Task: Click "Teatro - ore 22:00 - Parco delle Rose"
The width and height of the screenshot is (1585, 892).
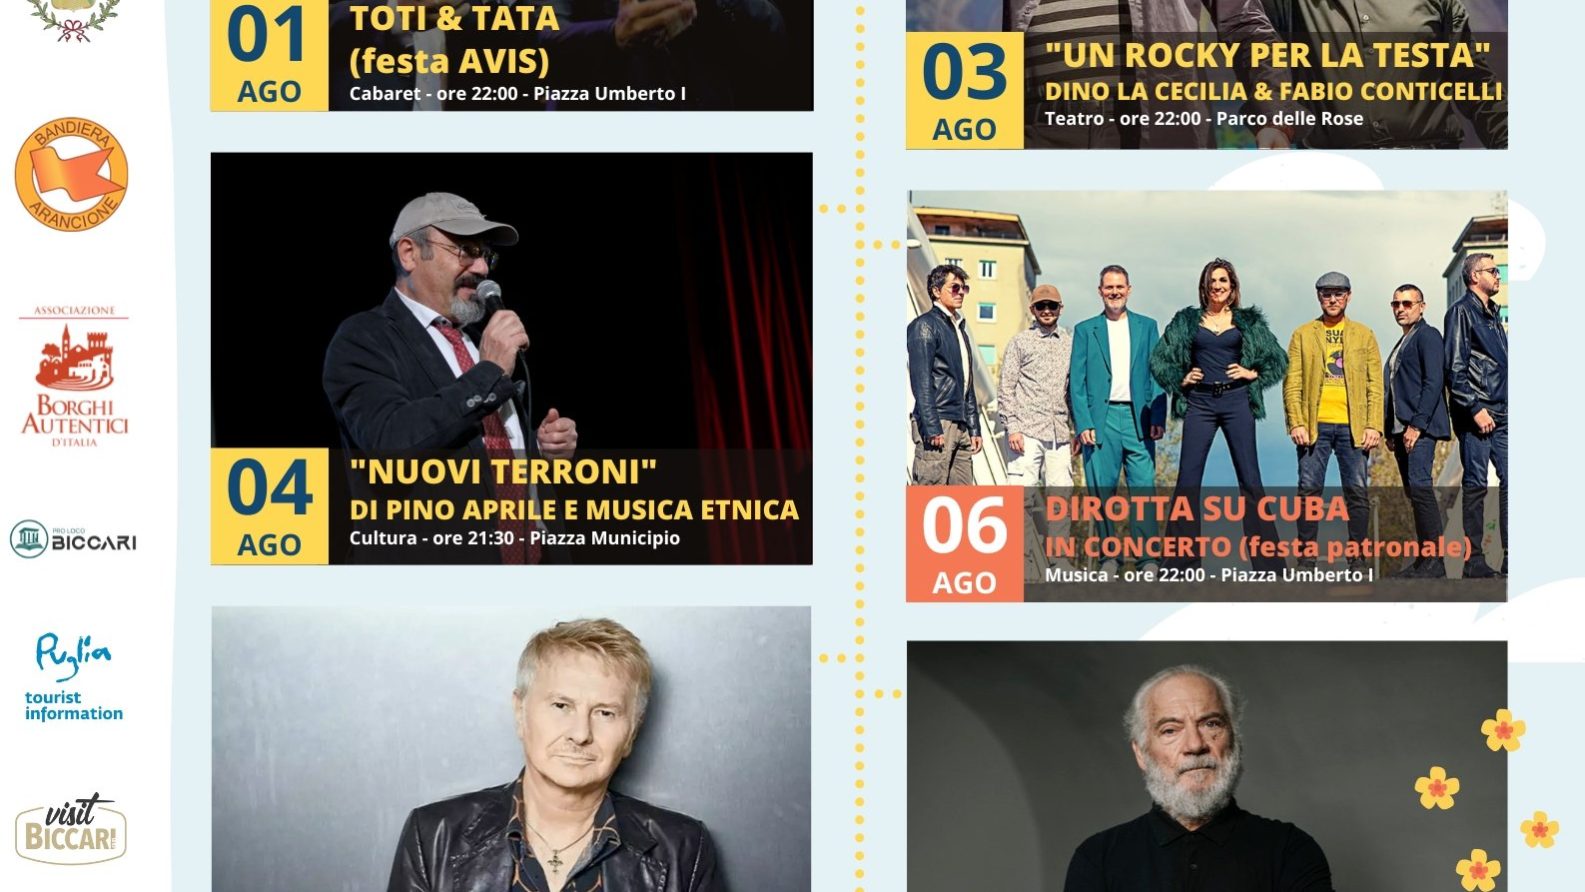Action: tap(1204, 118)
